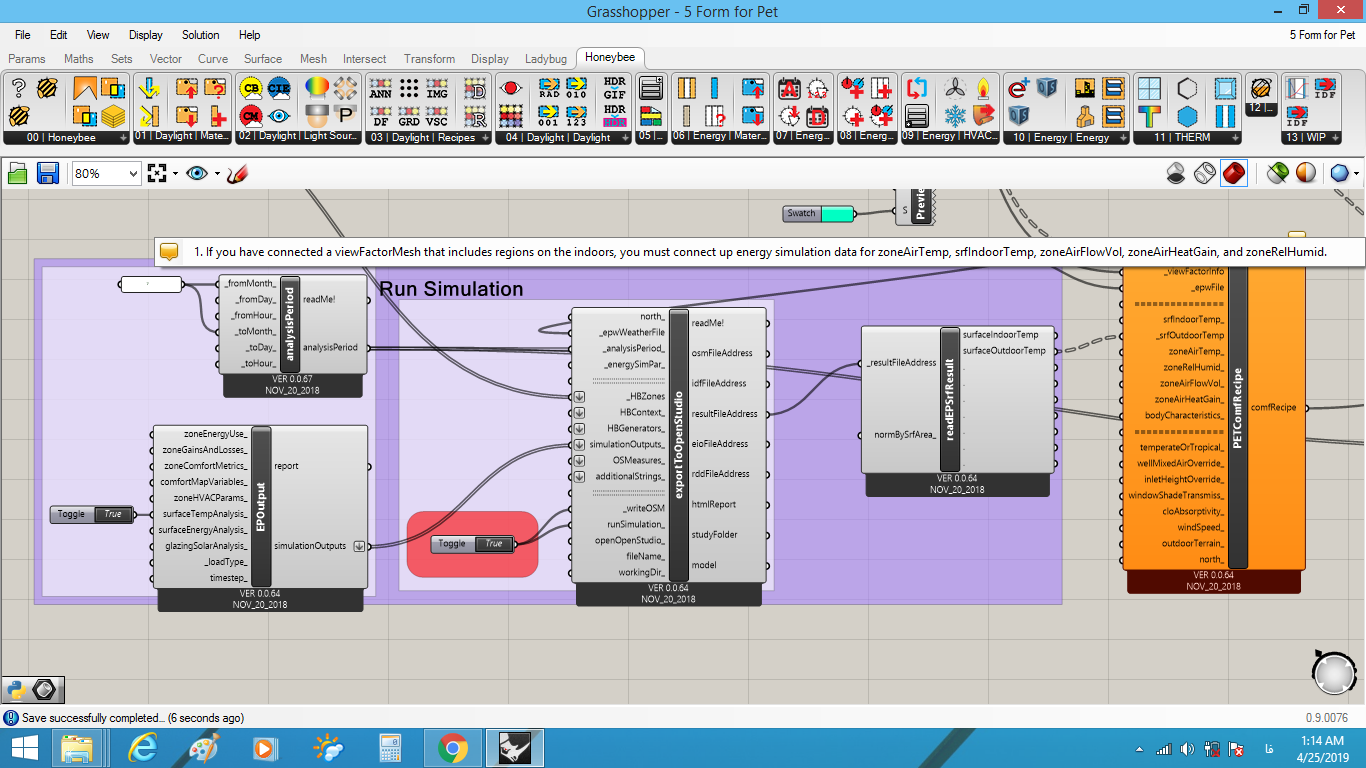
Task: Select the HDR GIF conversion icon
Action: pyautogui.click(x=614, y=89)
